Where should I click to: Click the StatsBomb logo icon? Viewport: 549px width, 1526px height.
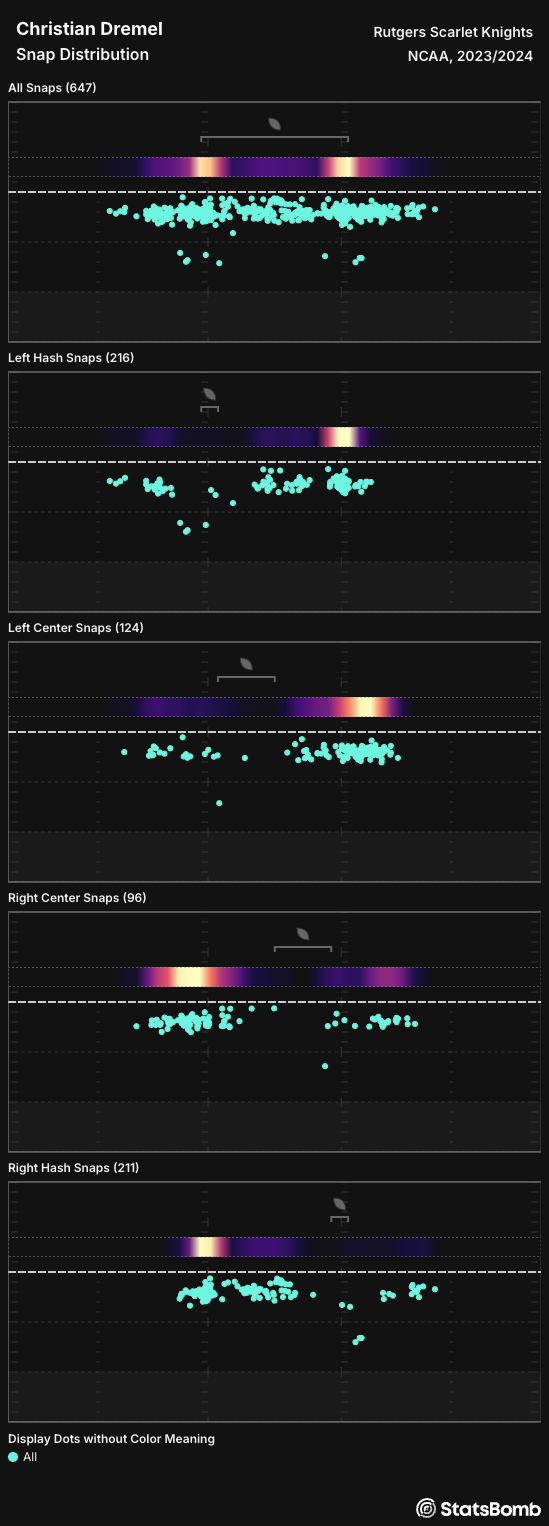click(x=426, y=1507)
